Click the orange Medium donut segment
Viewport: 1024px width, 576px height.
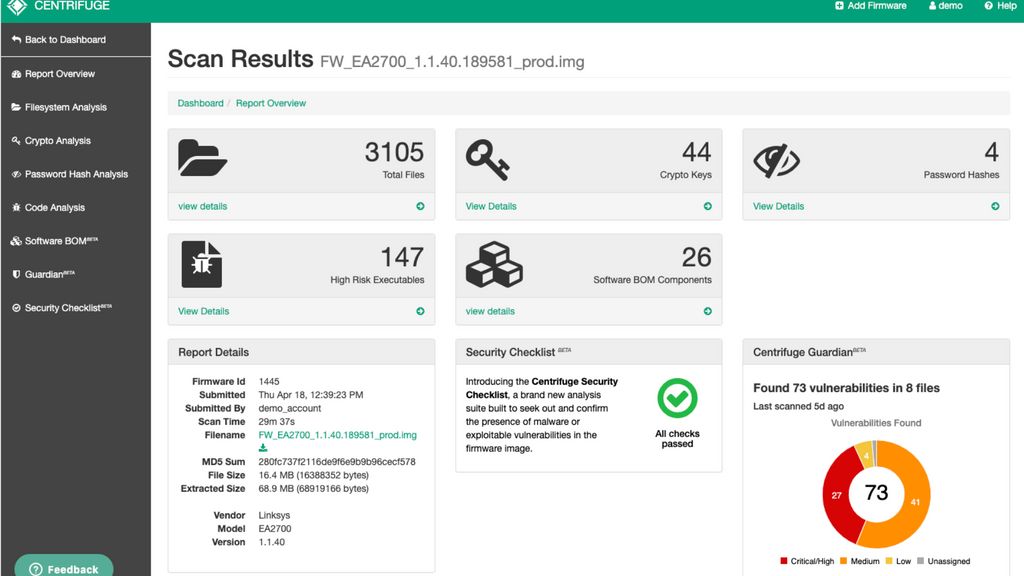point(914,500)
